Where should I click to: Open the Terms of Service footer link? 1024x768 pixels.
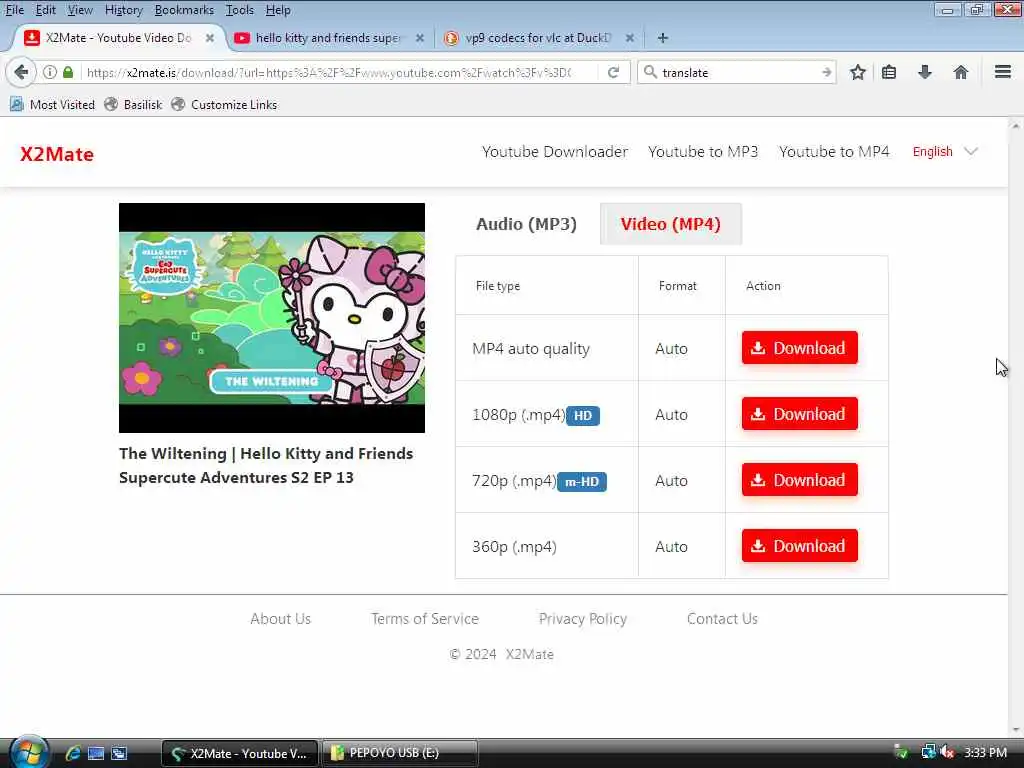point(424,618)
